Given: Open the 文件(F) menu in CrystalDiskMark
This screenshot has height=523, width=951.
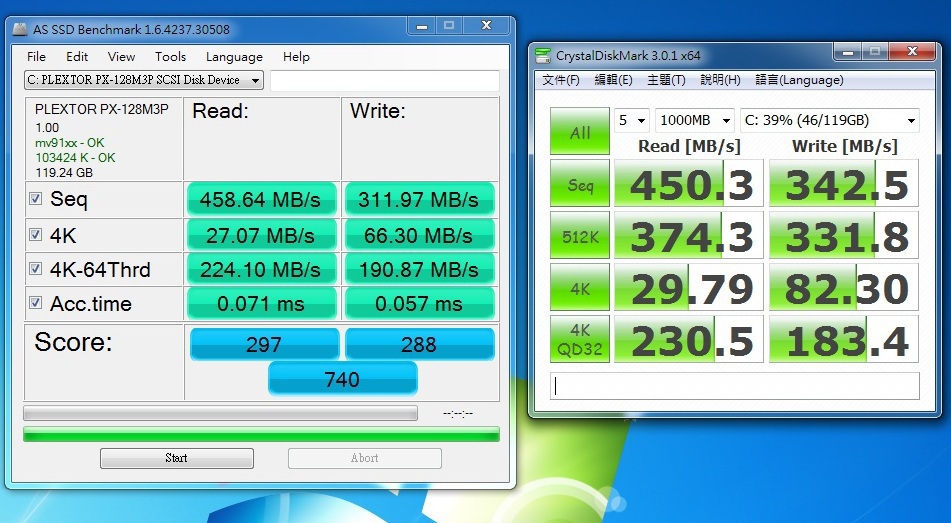Looking at the screenshot, I should click(x=561, y=80).
